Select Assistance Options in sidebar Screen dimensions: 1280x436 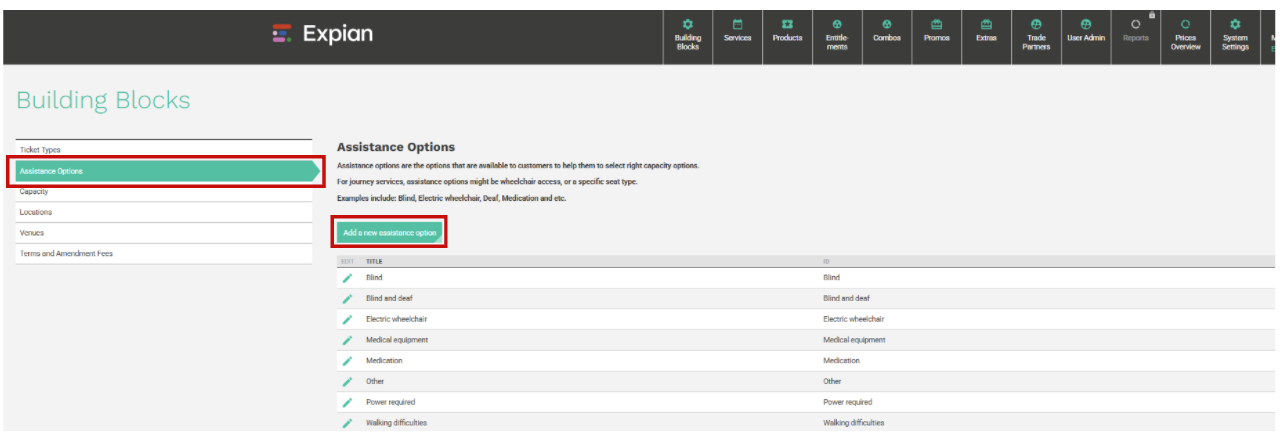(166, 171)
